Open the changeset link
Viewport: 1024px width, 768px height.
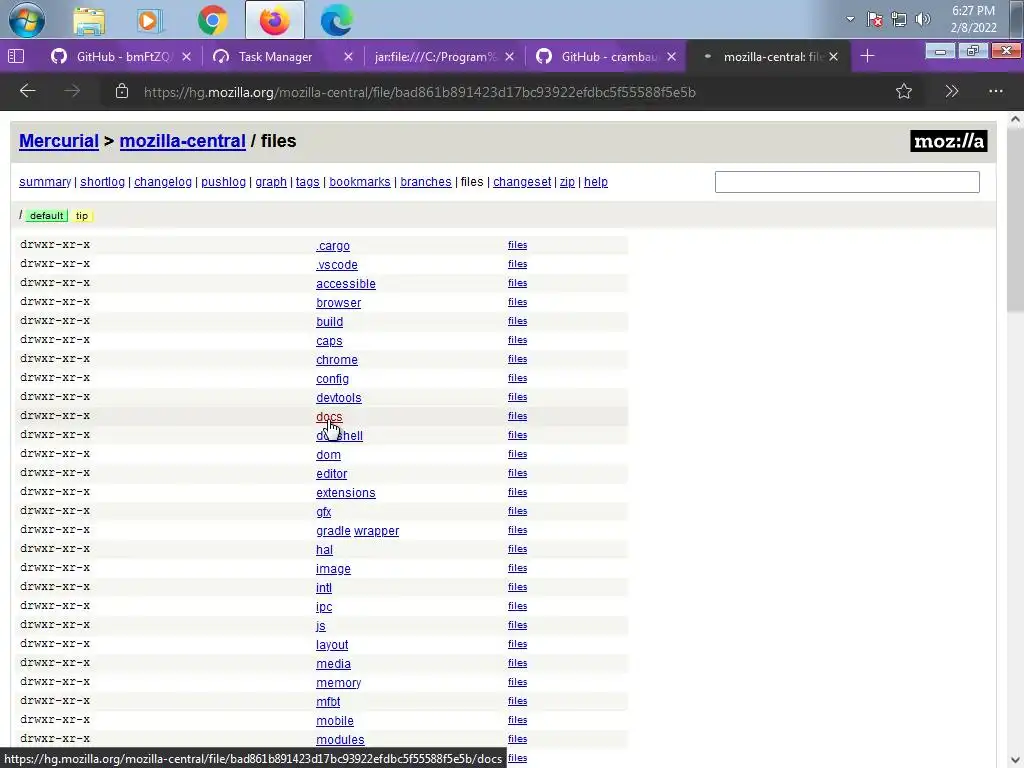pyautogui.click(x=522, y=182)
